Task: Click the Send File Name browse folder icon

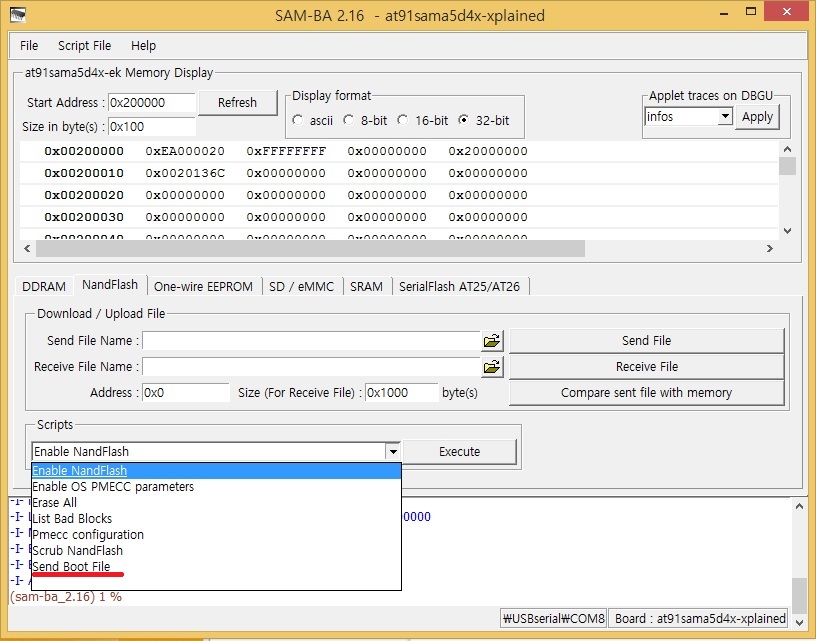Action: pyautogui.click(x=491, y=341)
